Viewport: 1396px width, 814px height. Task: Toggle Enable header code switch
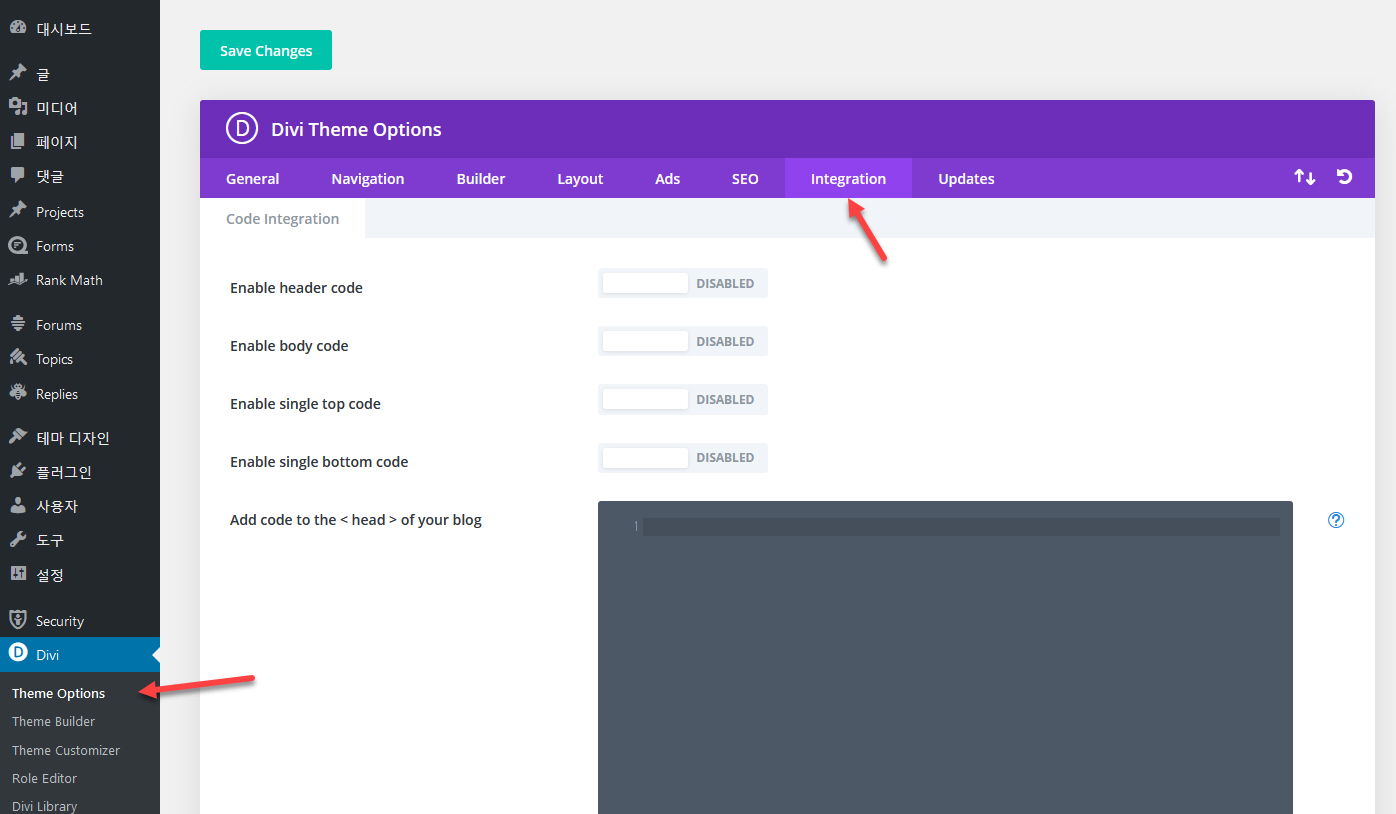click(683, 283)
